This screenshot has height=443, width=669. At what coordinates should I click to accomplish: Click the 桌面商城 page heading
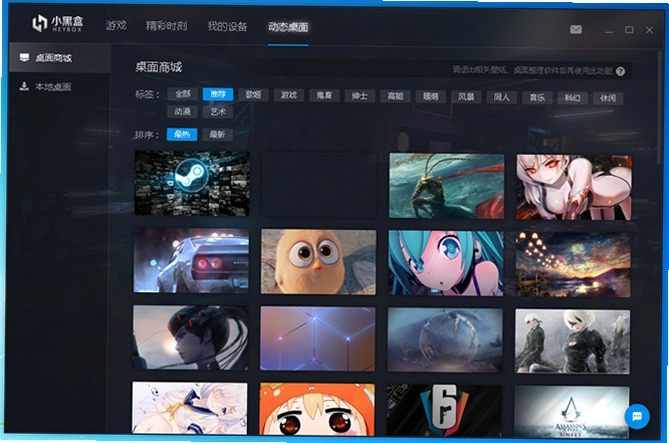159,67
